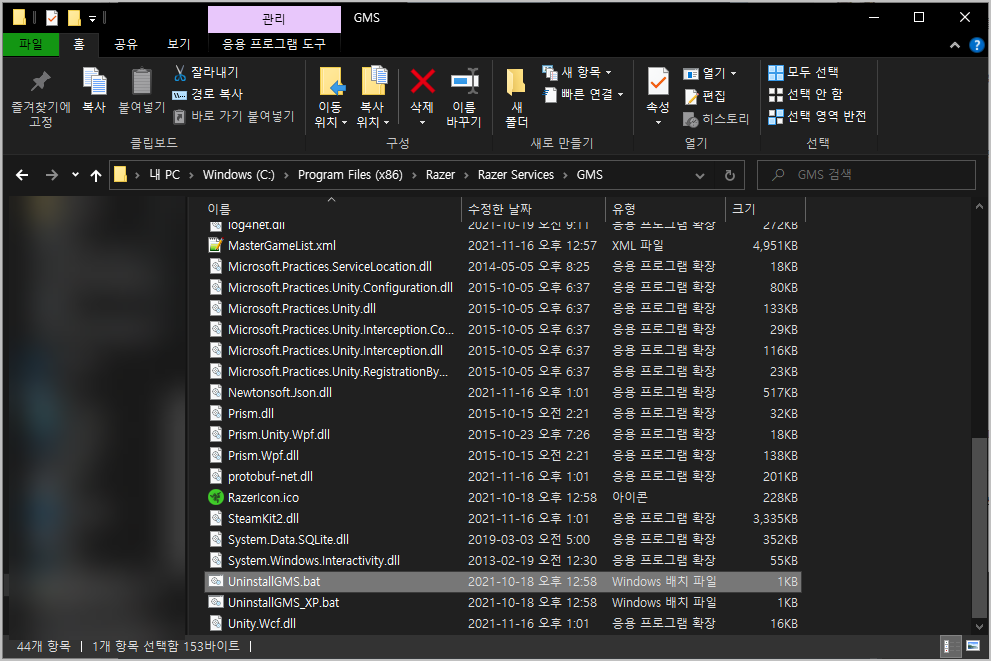991x661 pixels.
Task: Click Select none (선택 안 함)
Action: (806, 95)
